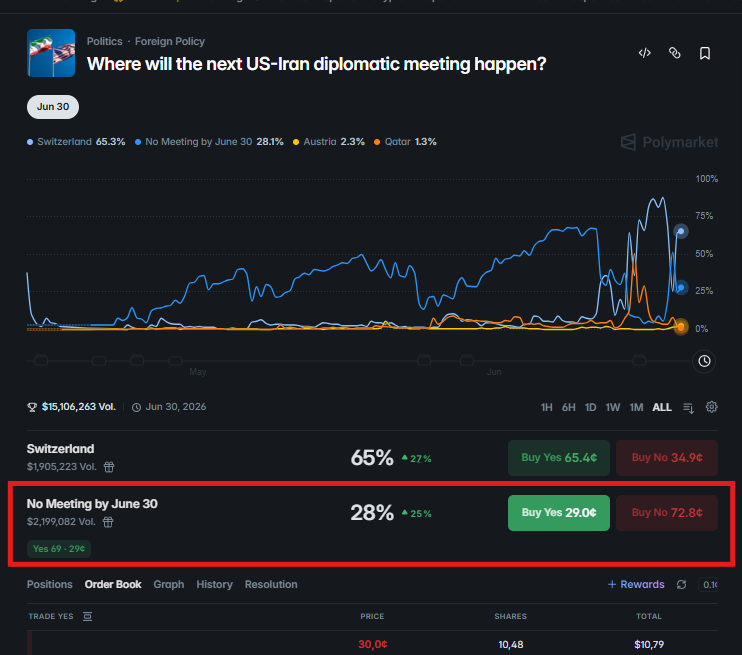The image size is (742, 655).
Task: Click the 30,0¢ price in order book
Action: coord(372,644)
